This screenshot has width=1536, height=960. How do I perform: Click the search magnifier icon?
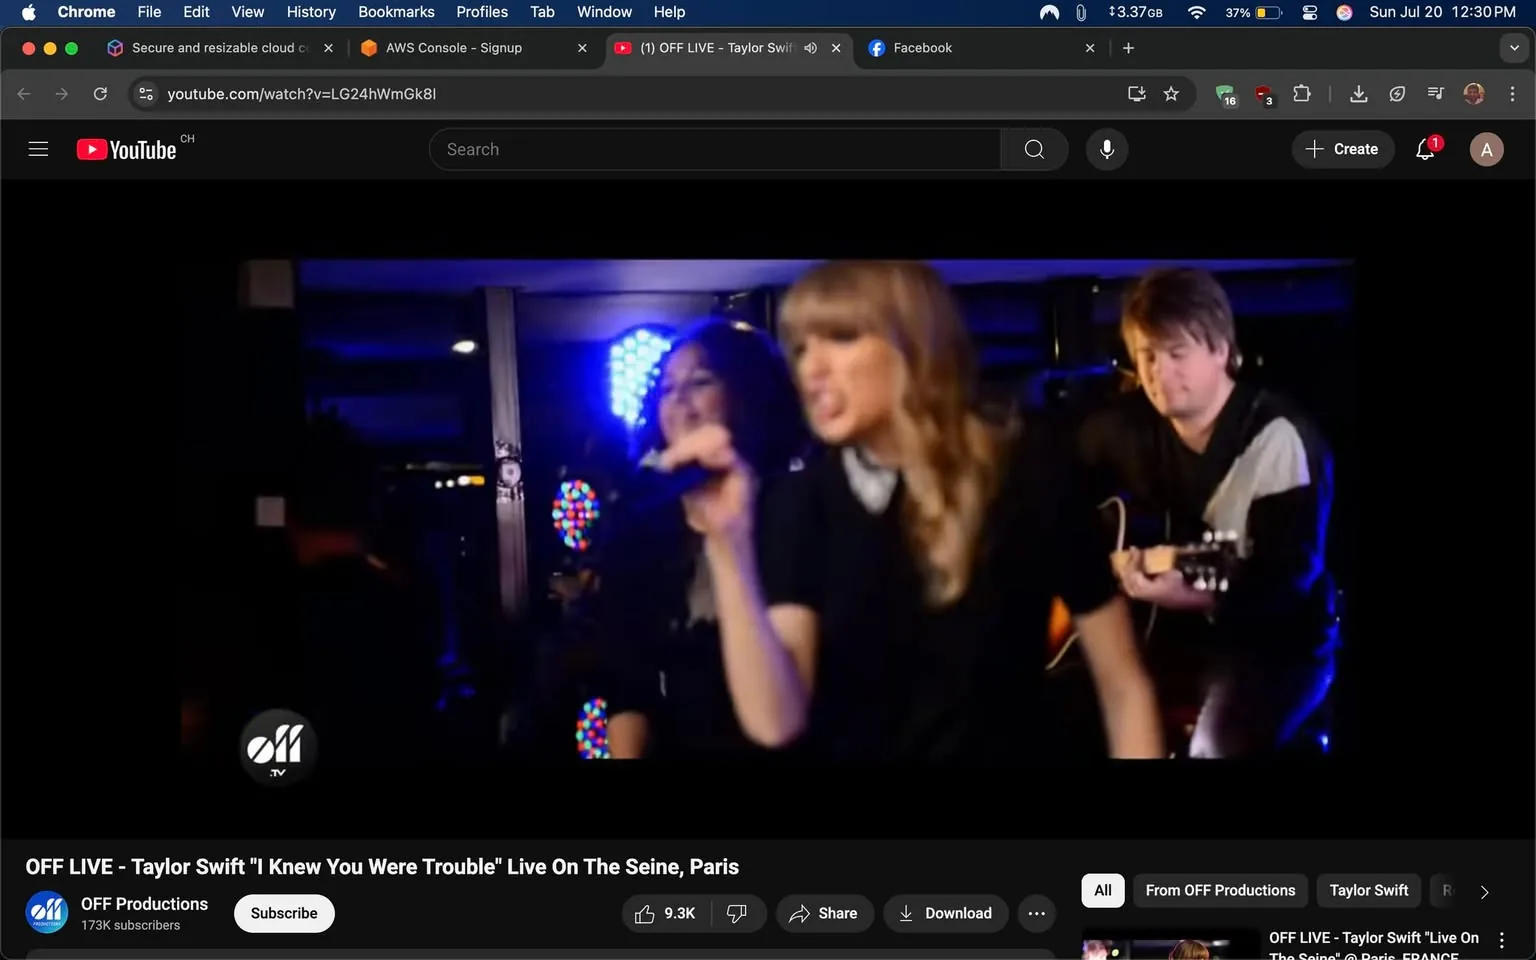coord(1034,148)
